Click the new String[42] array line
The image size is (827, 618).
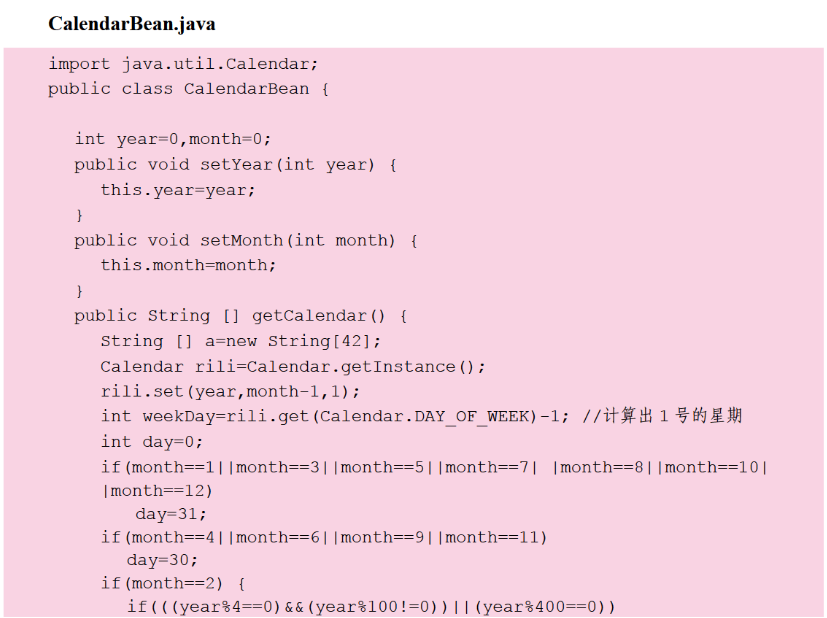[x=226, y=341]
